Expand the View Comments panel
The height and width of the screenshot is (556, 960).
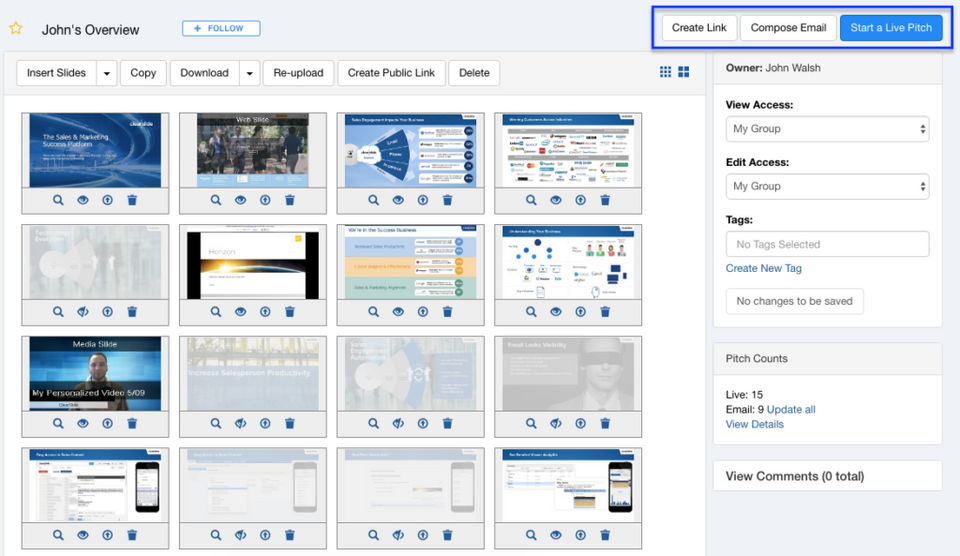tap(795, 476)
